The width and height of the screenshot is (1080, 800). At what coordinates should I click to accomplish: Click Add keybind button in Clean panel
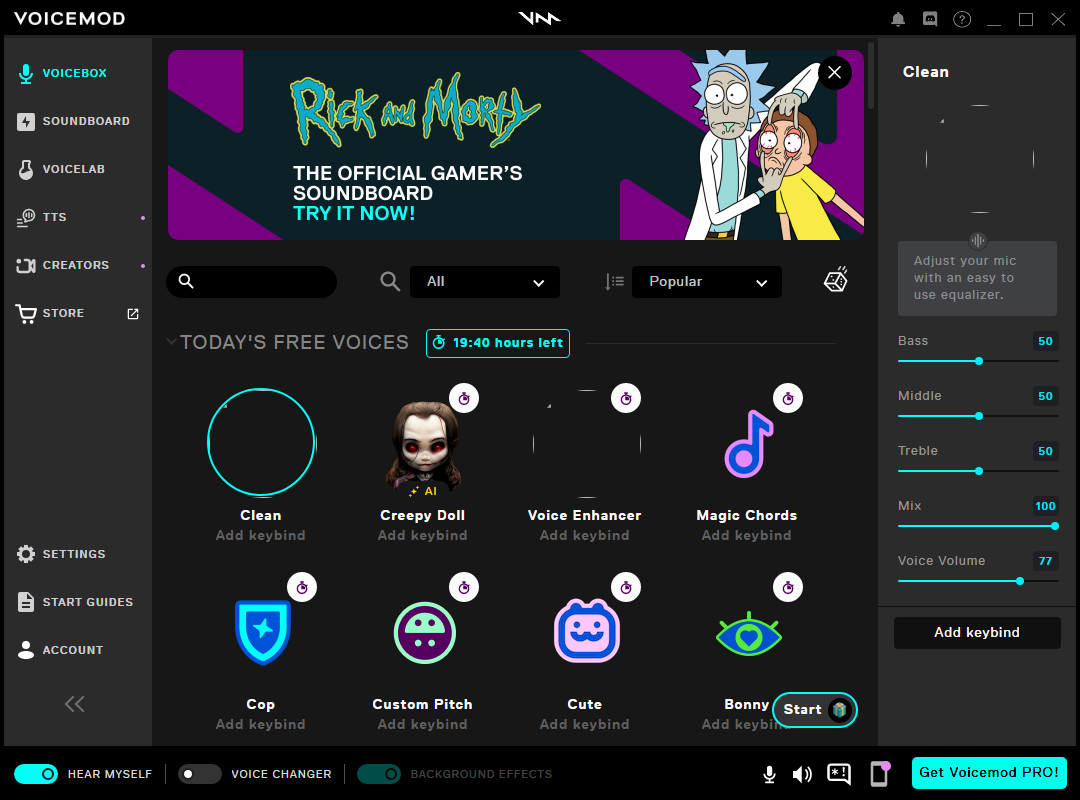pos(977,633)
